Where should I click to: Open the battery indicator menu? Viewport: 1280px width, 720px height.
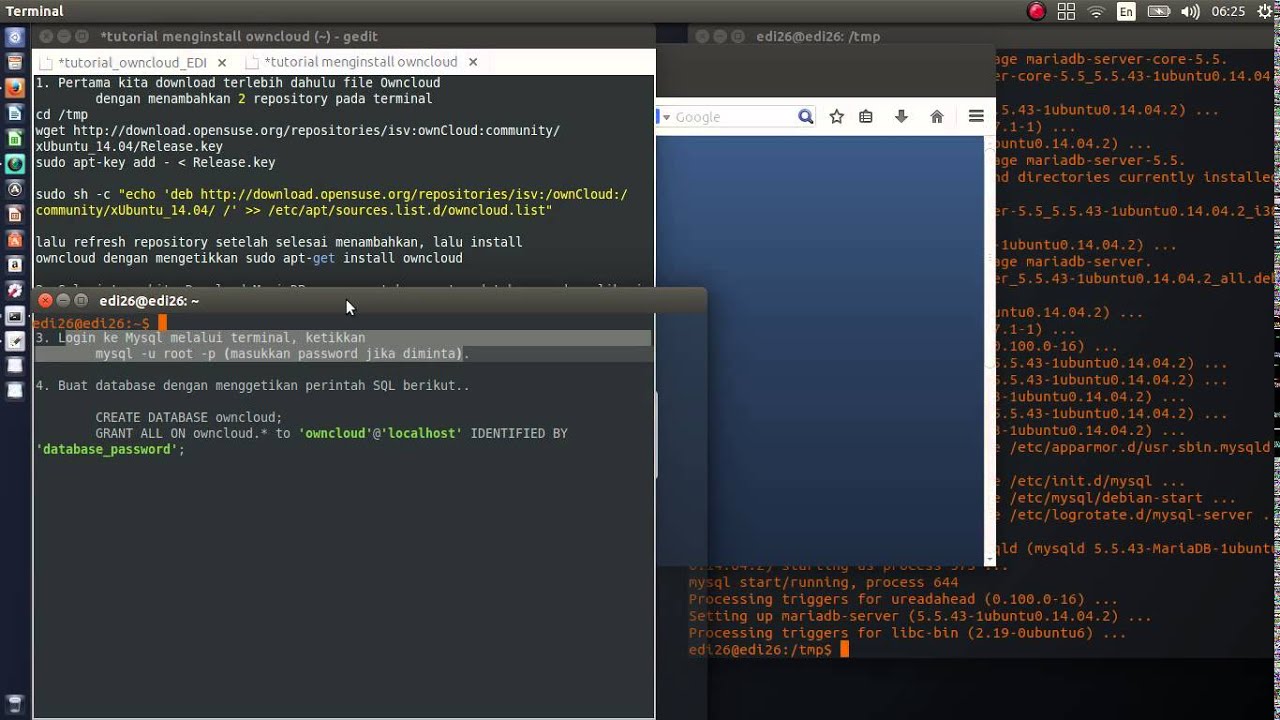[1159, 11]
